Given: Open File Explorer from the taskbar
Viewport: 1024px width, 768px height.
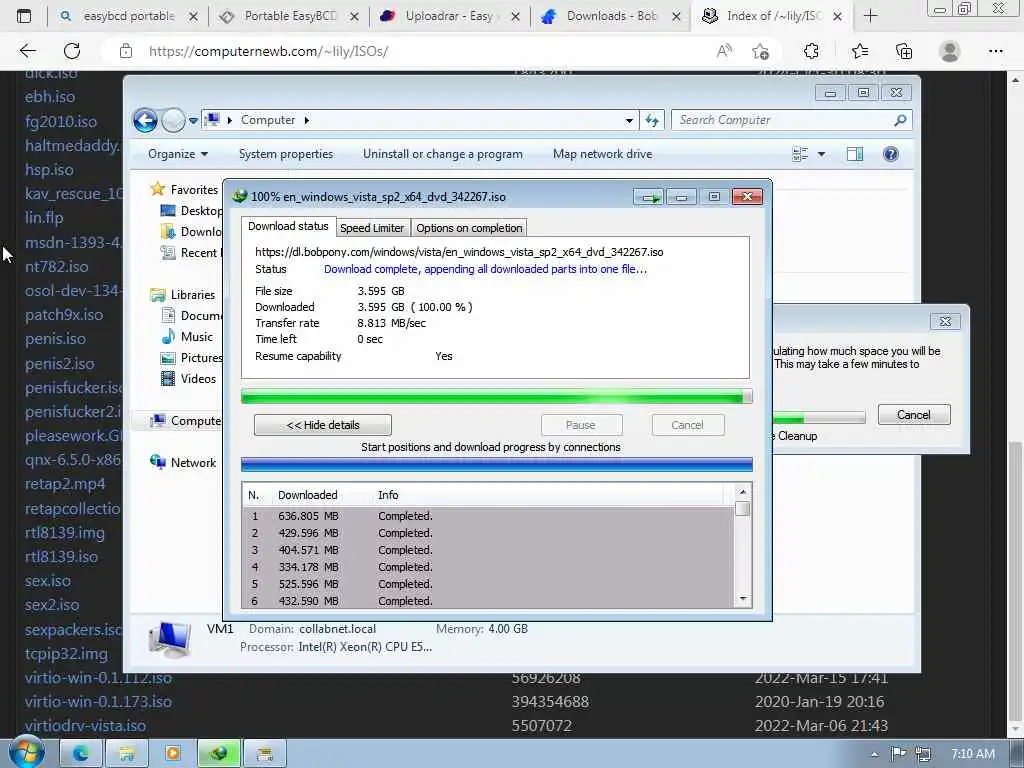Looking at the screenshot, I should [x=127, y=754].
